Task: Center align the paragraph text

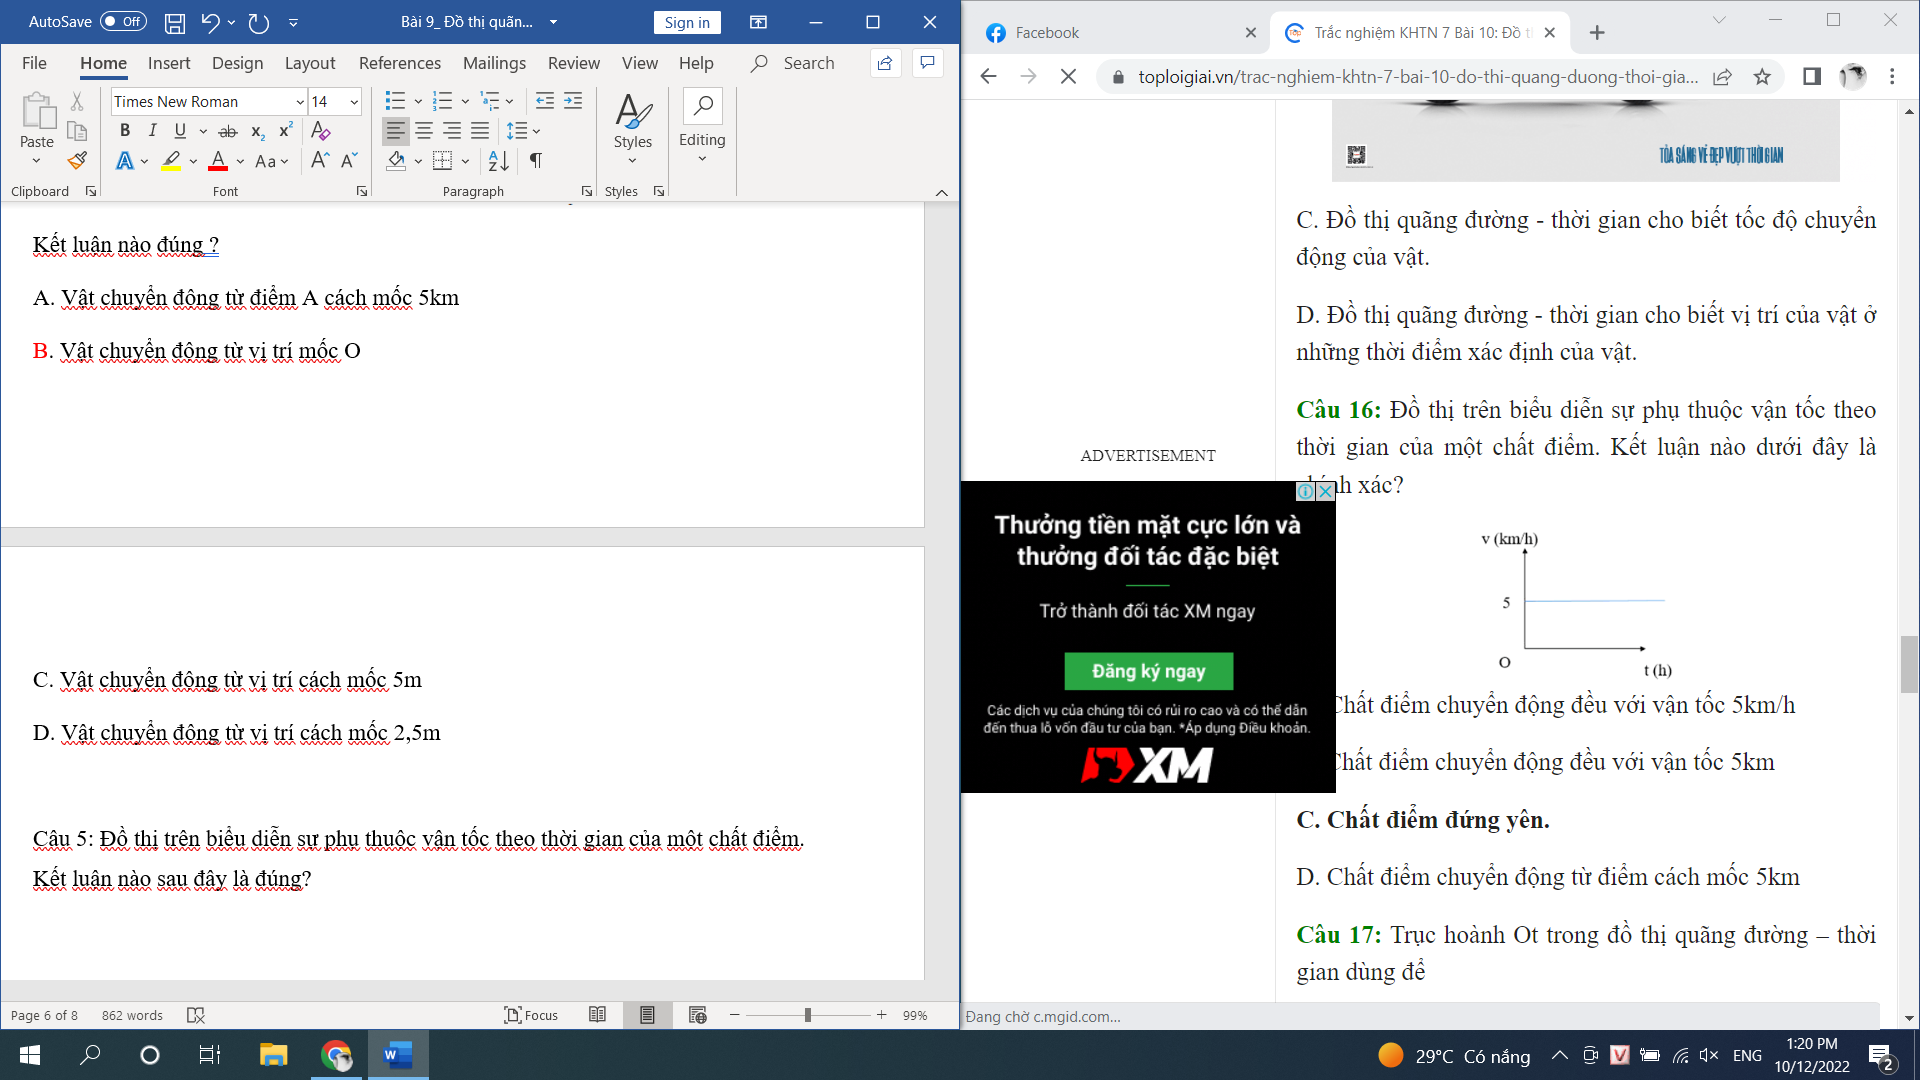Action: pos(424,131)
